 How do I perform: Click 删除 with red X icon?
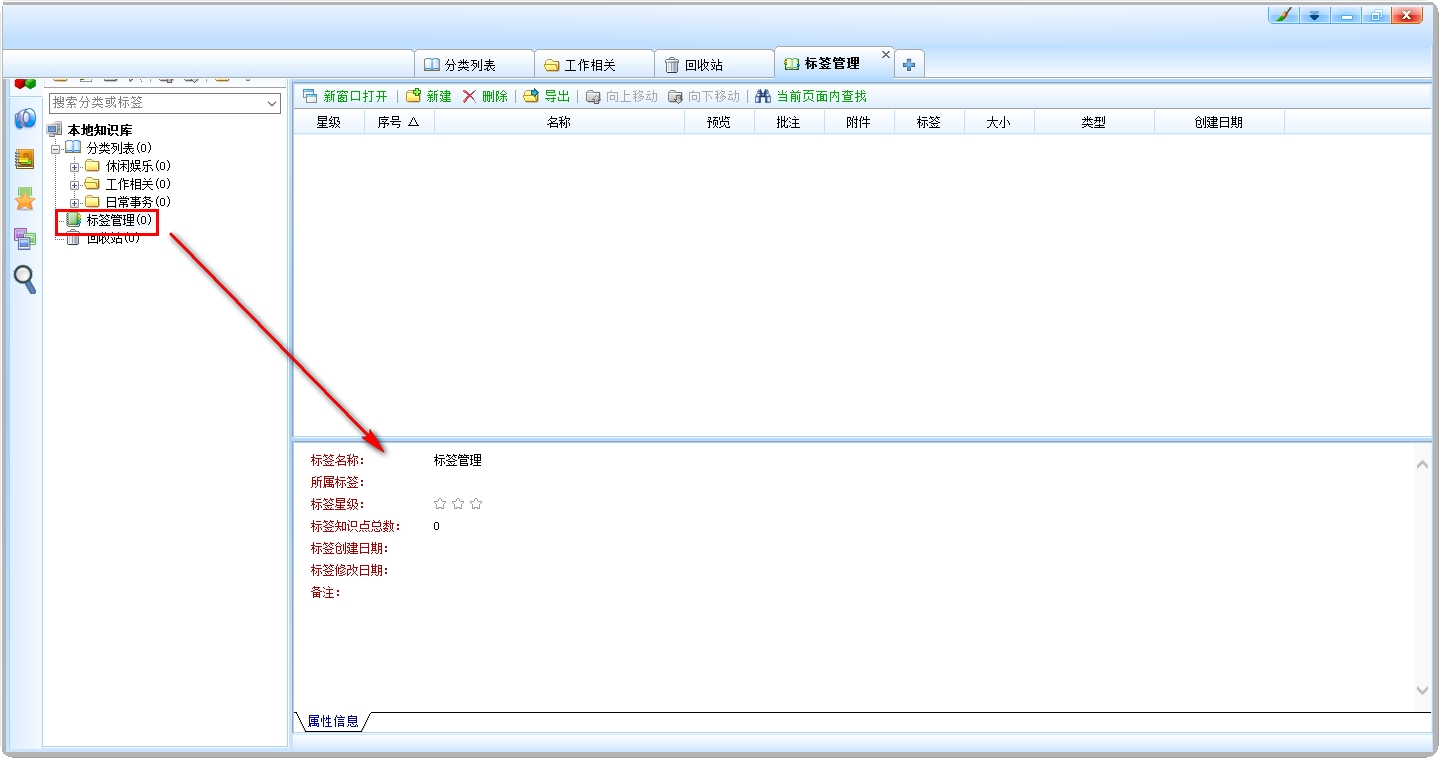coord(485,96)
